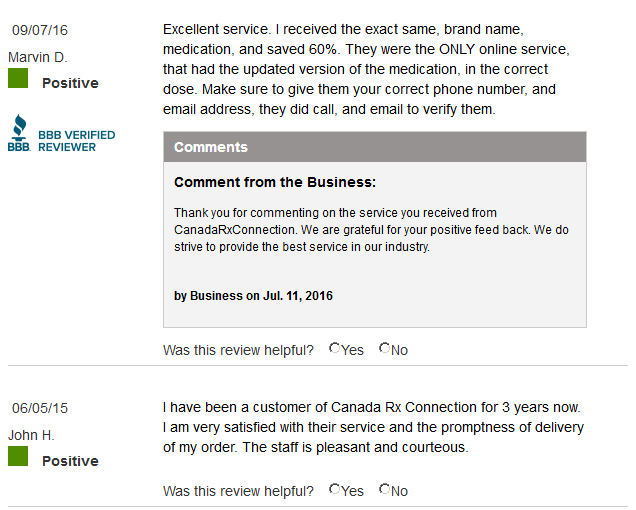Click Positive label under John H.
Viewport: 636px width, 510px height.
coord(71,461)
